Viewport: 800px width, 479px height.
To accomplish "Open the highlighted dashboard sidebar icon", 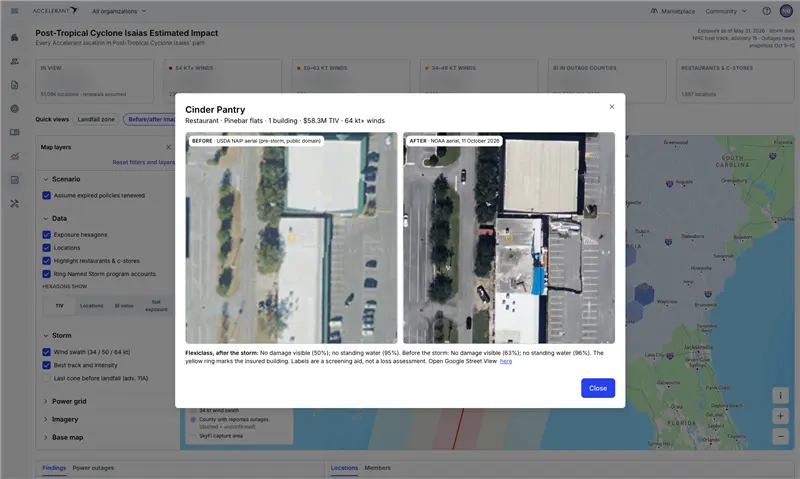I will pyautogui.click(x=14, y=180).
